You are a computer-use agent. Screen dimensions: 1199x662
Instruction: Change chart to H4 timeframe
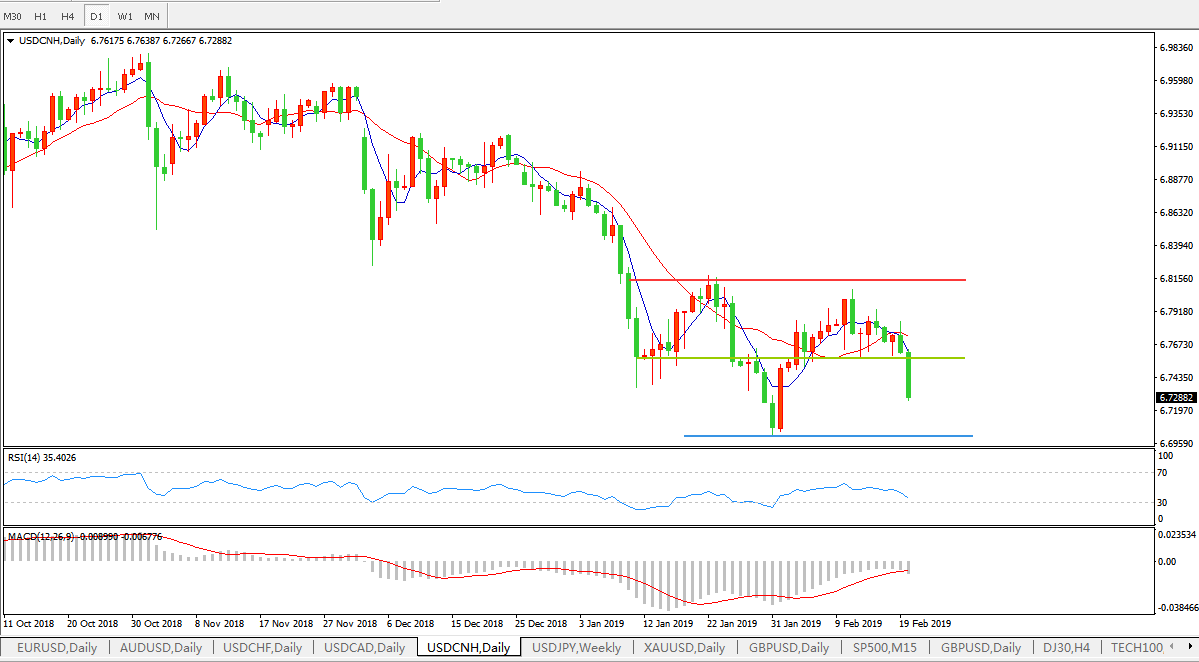pos(67,16)
